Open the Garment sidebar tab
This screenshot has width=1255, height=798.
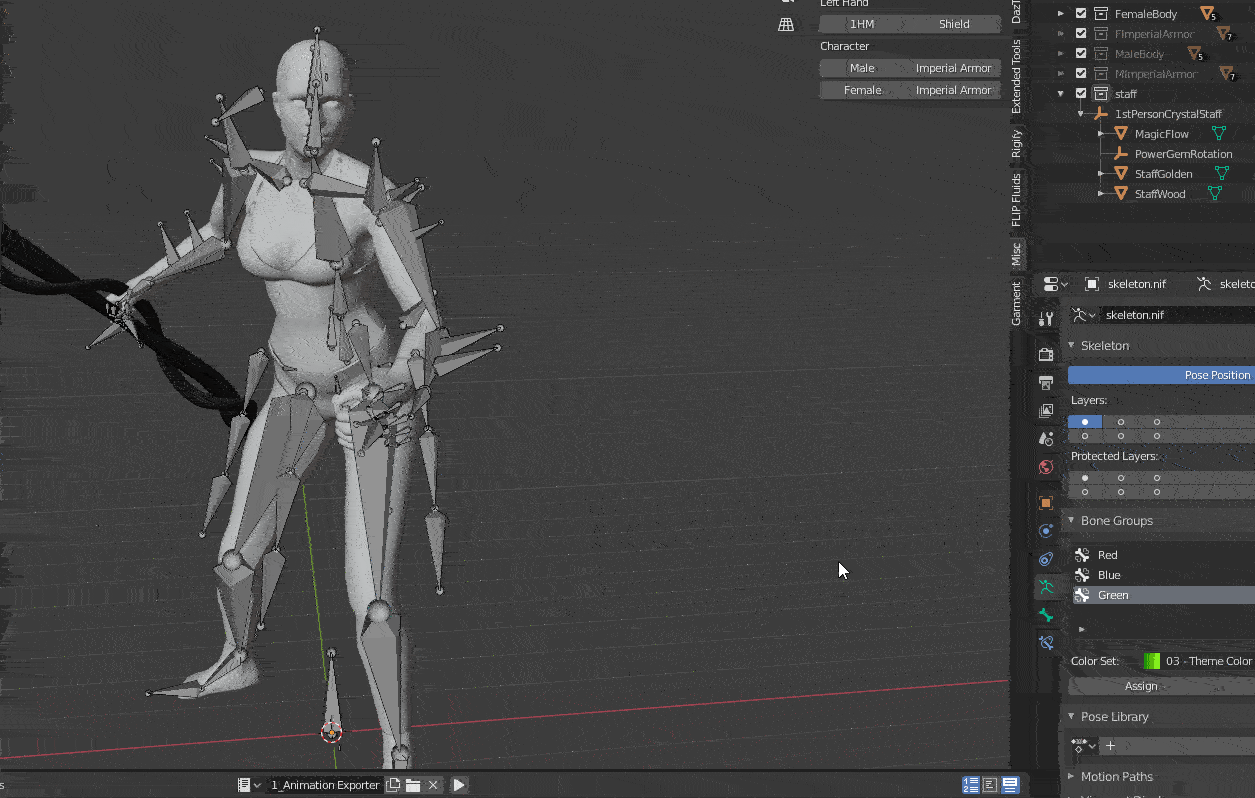coord(1017,303)
